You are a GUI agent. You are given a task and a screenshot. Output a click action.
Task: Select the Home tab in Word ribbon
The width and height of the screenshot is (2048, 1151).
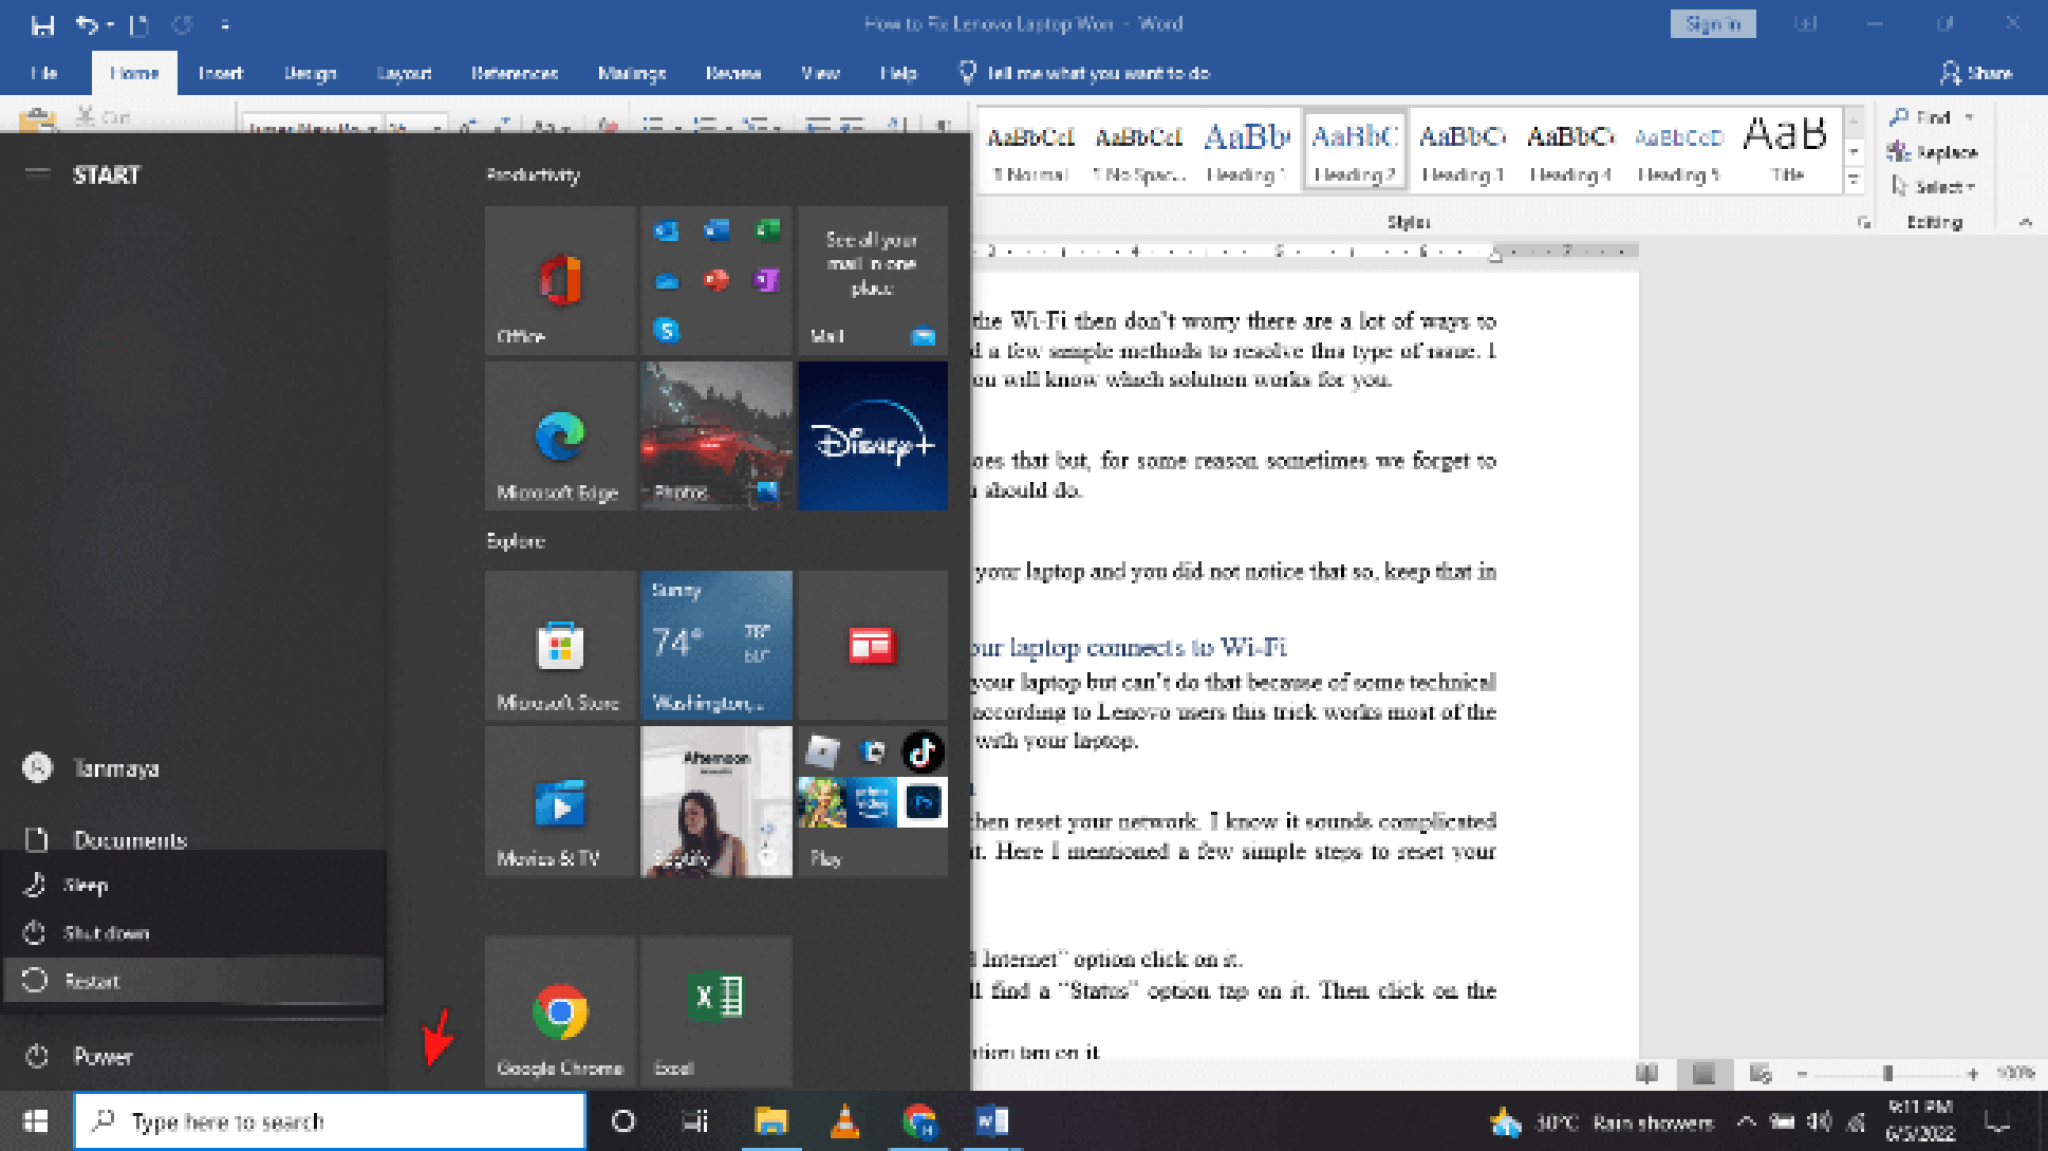pos(134,72)
